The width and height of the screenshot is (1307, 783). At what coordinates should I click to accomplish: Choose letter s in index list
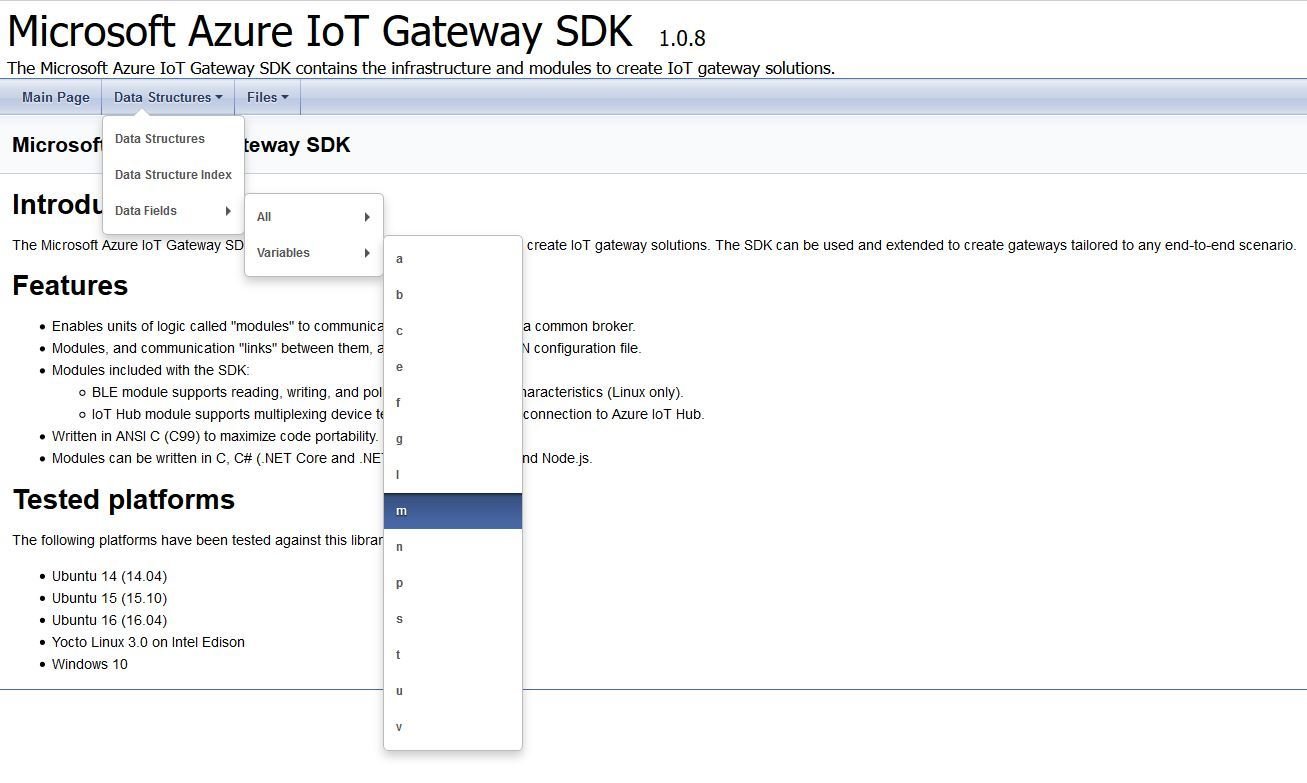coord(453,619)
